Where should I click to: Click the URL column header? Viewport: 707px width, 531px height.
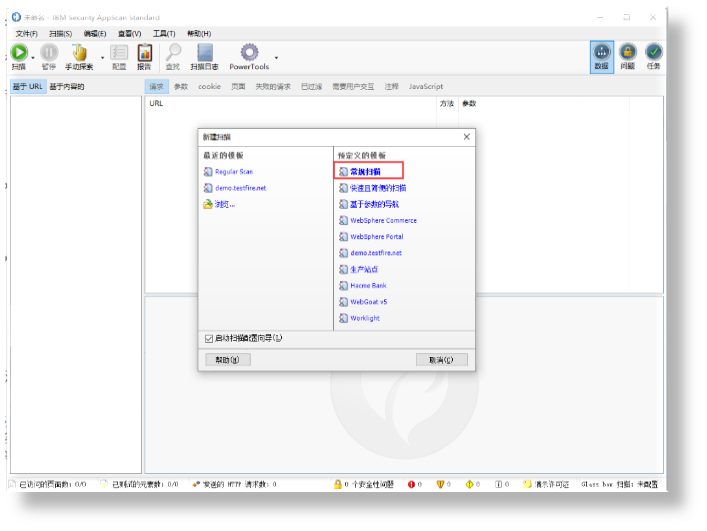click(x=156, y=104)
